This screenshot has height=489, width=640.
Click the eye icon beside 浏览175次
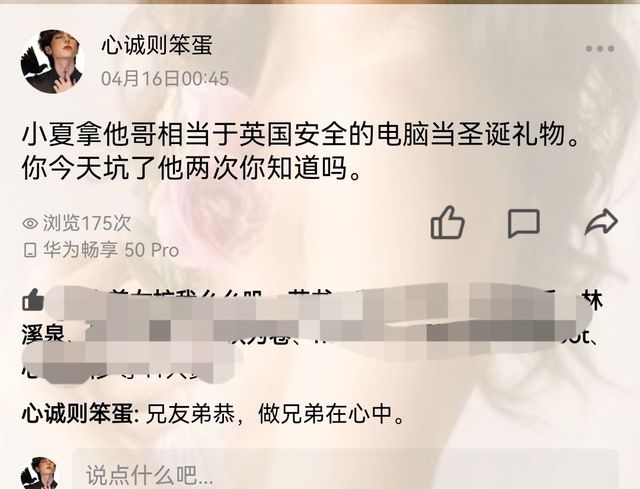click(x=30, y=223)
